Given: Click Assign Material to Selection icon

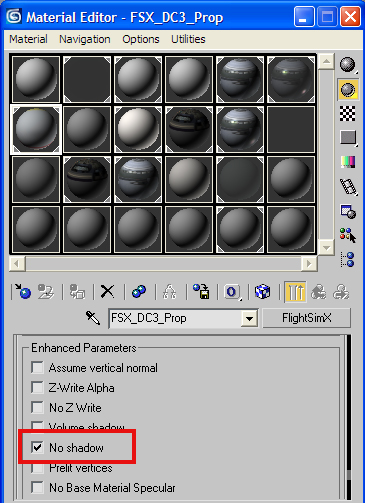Looking at the screenshot, I should click(77, 292).
